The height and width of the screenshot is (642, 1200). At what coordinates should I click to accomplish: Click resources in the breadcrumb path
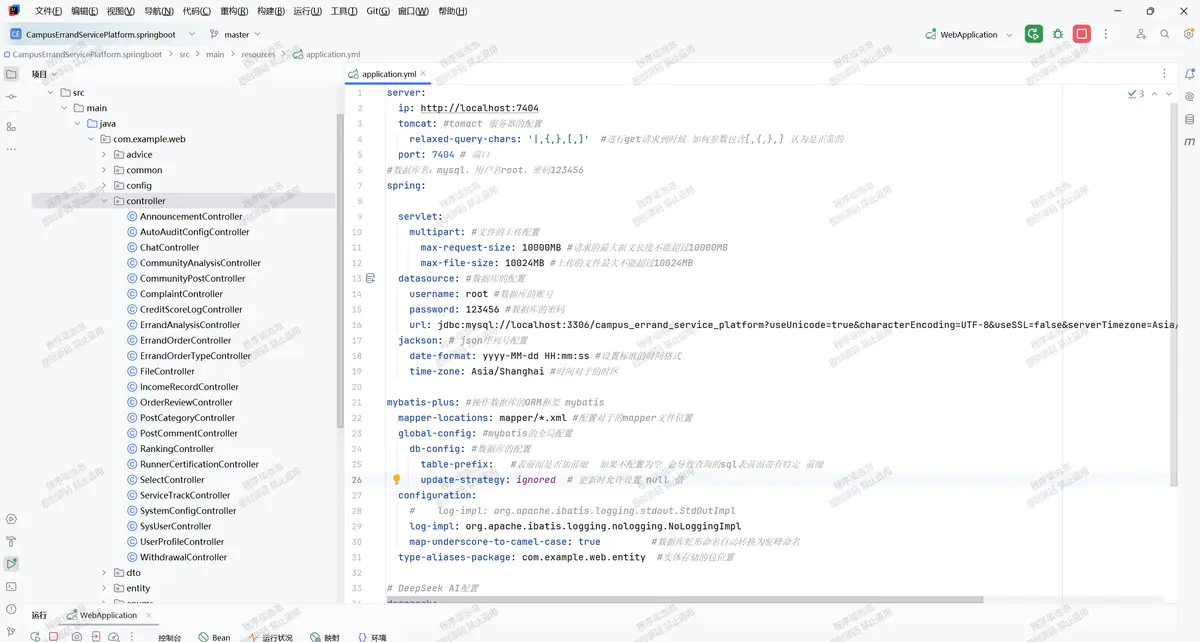coord(258,55)
